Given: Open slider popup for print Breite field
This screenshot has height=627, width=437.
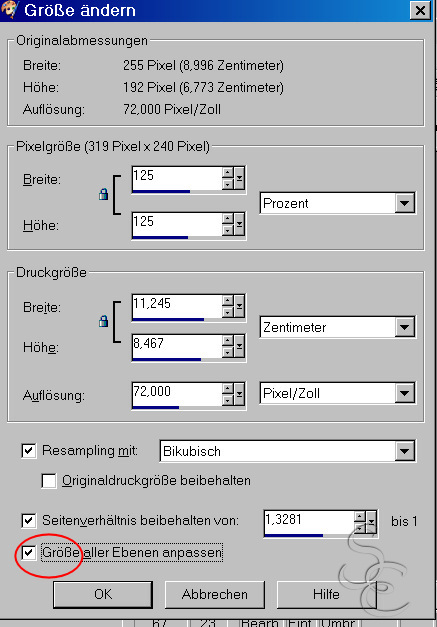Looking at the screenshot, I should point(239,306).
